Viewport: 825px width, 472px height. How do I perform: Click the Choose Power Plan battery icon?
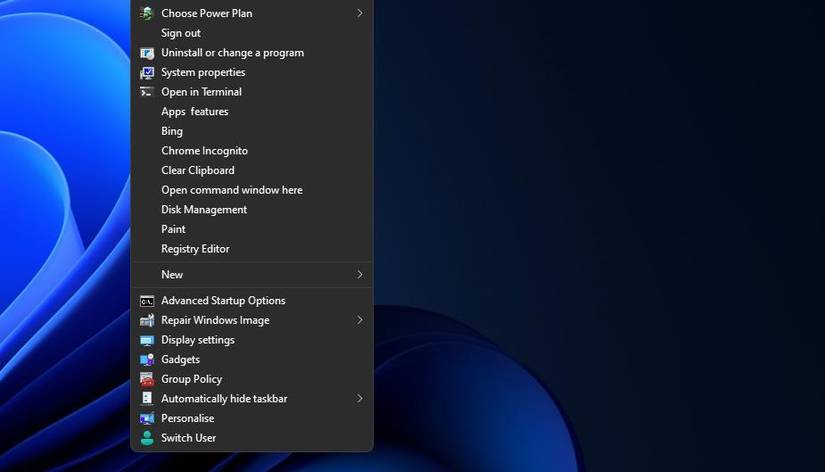pos(147,13)
